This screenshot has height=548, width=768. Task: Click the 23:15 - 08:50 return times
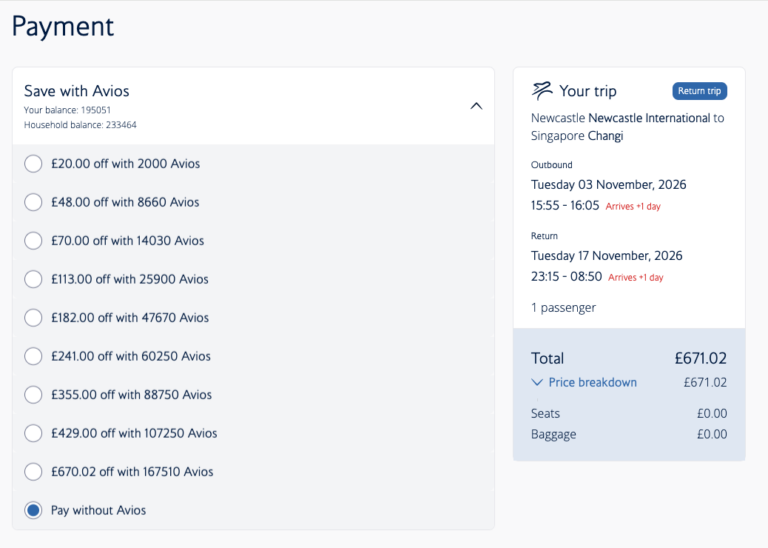click(x=566, y=277)
